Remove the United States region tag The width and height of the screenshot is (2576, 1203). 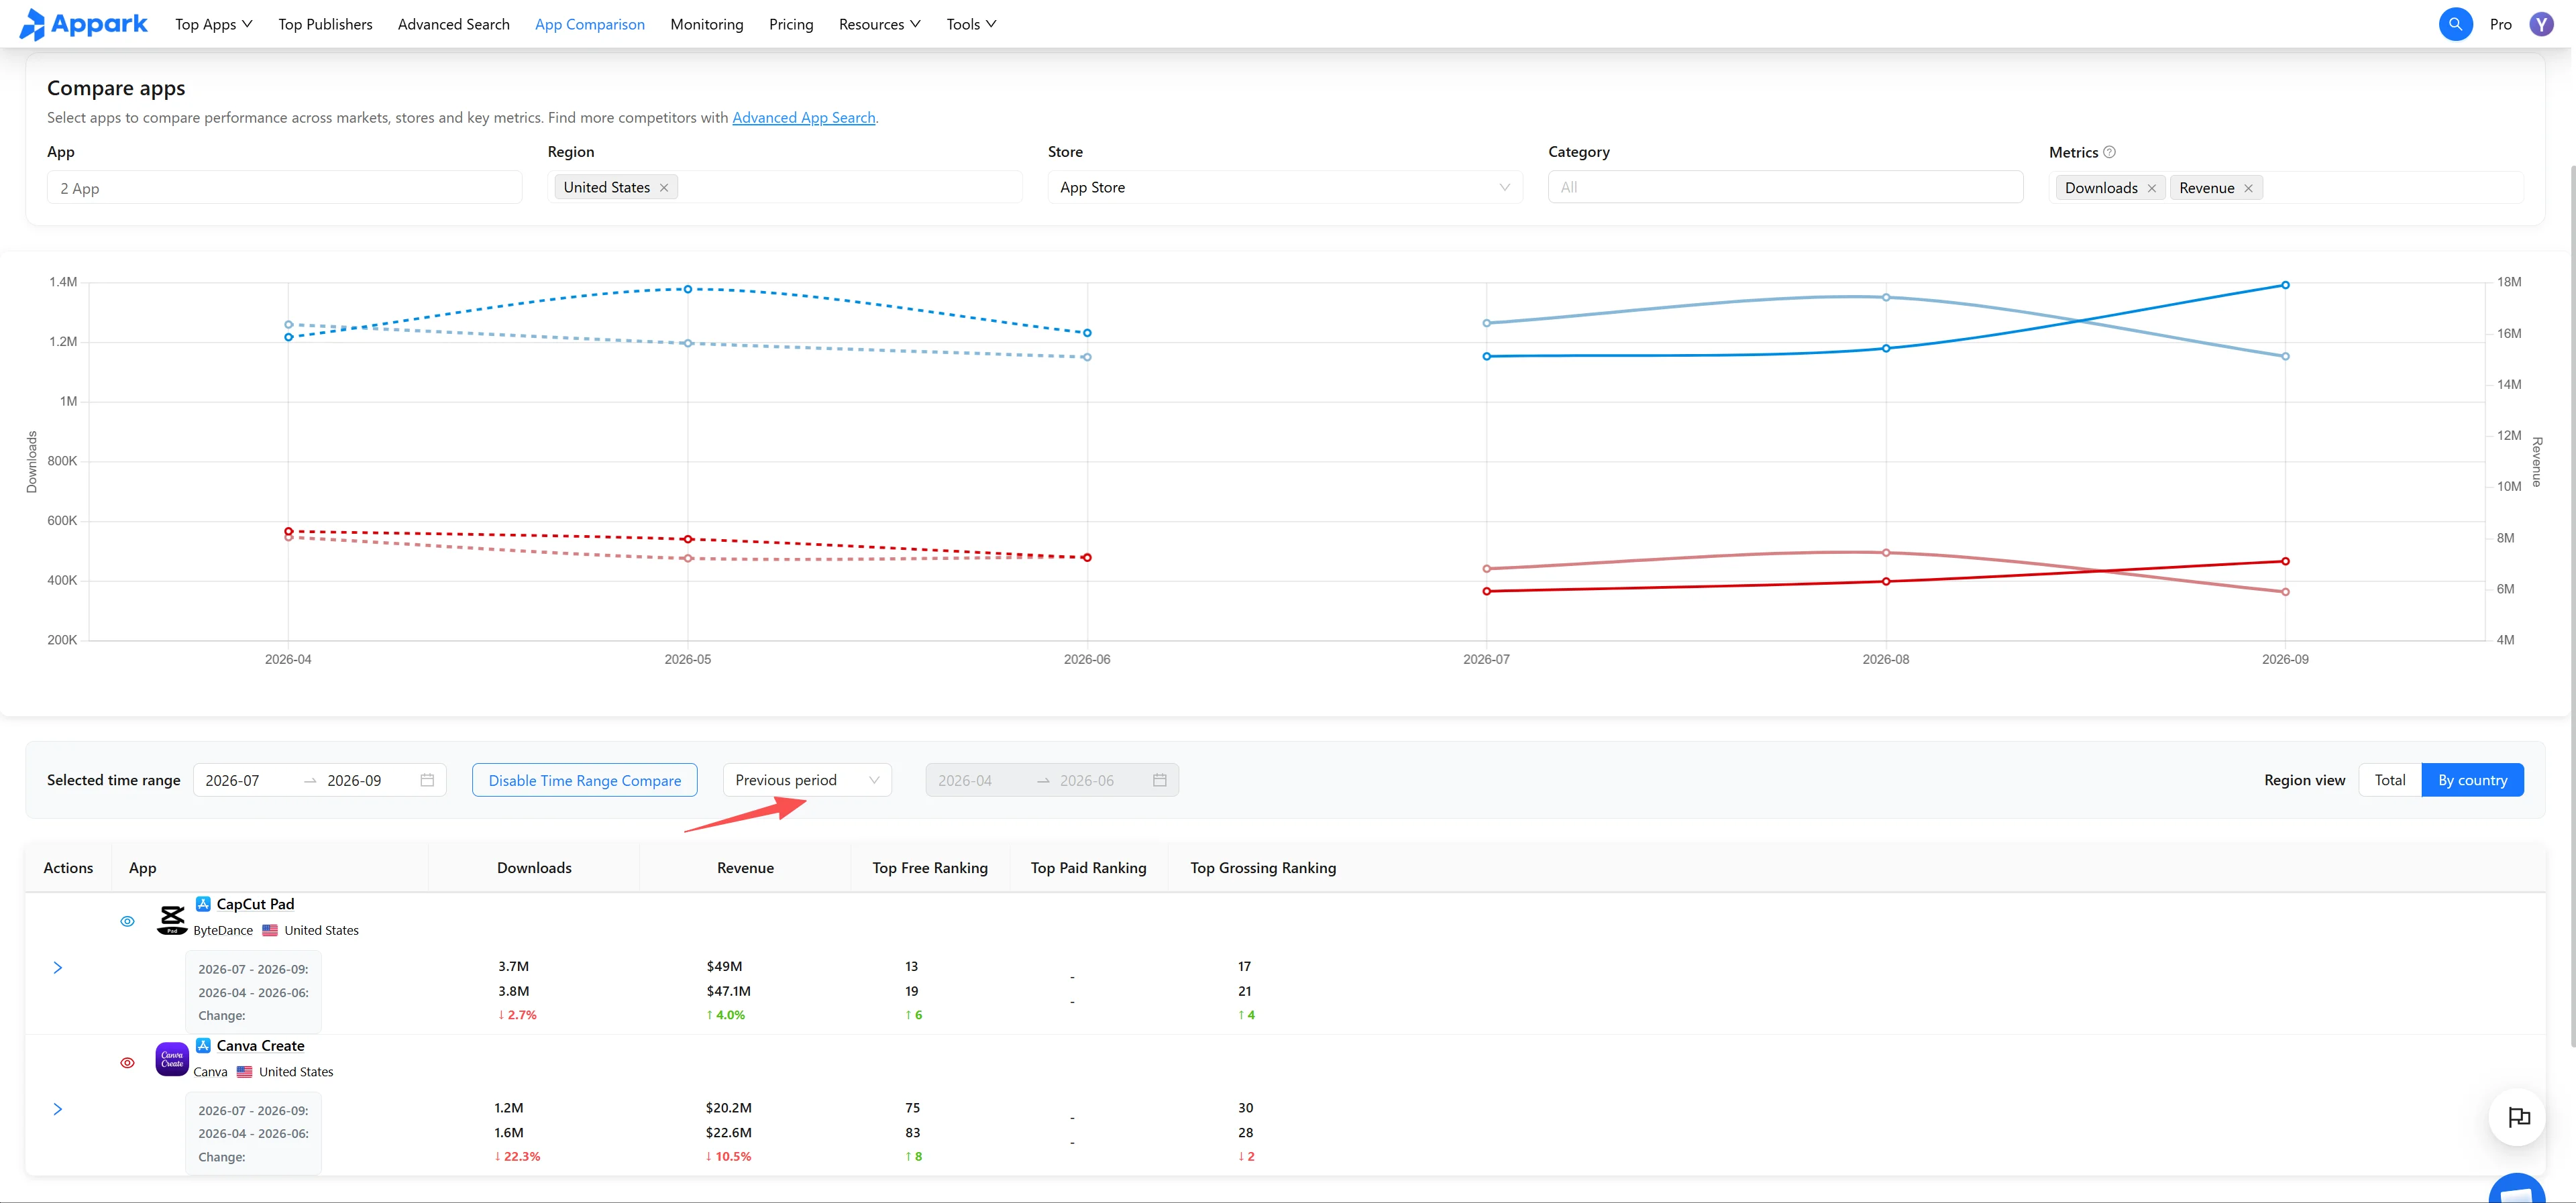[x=664, y=188]
